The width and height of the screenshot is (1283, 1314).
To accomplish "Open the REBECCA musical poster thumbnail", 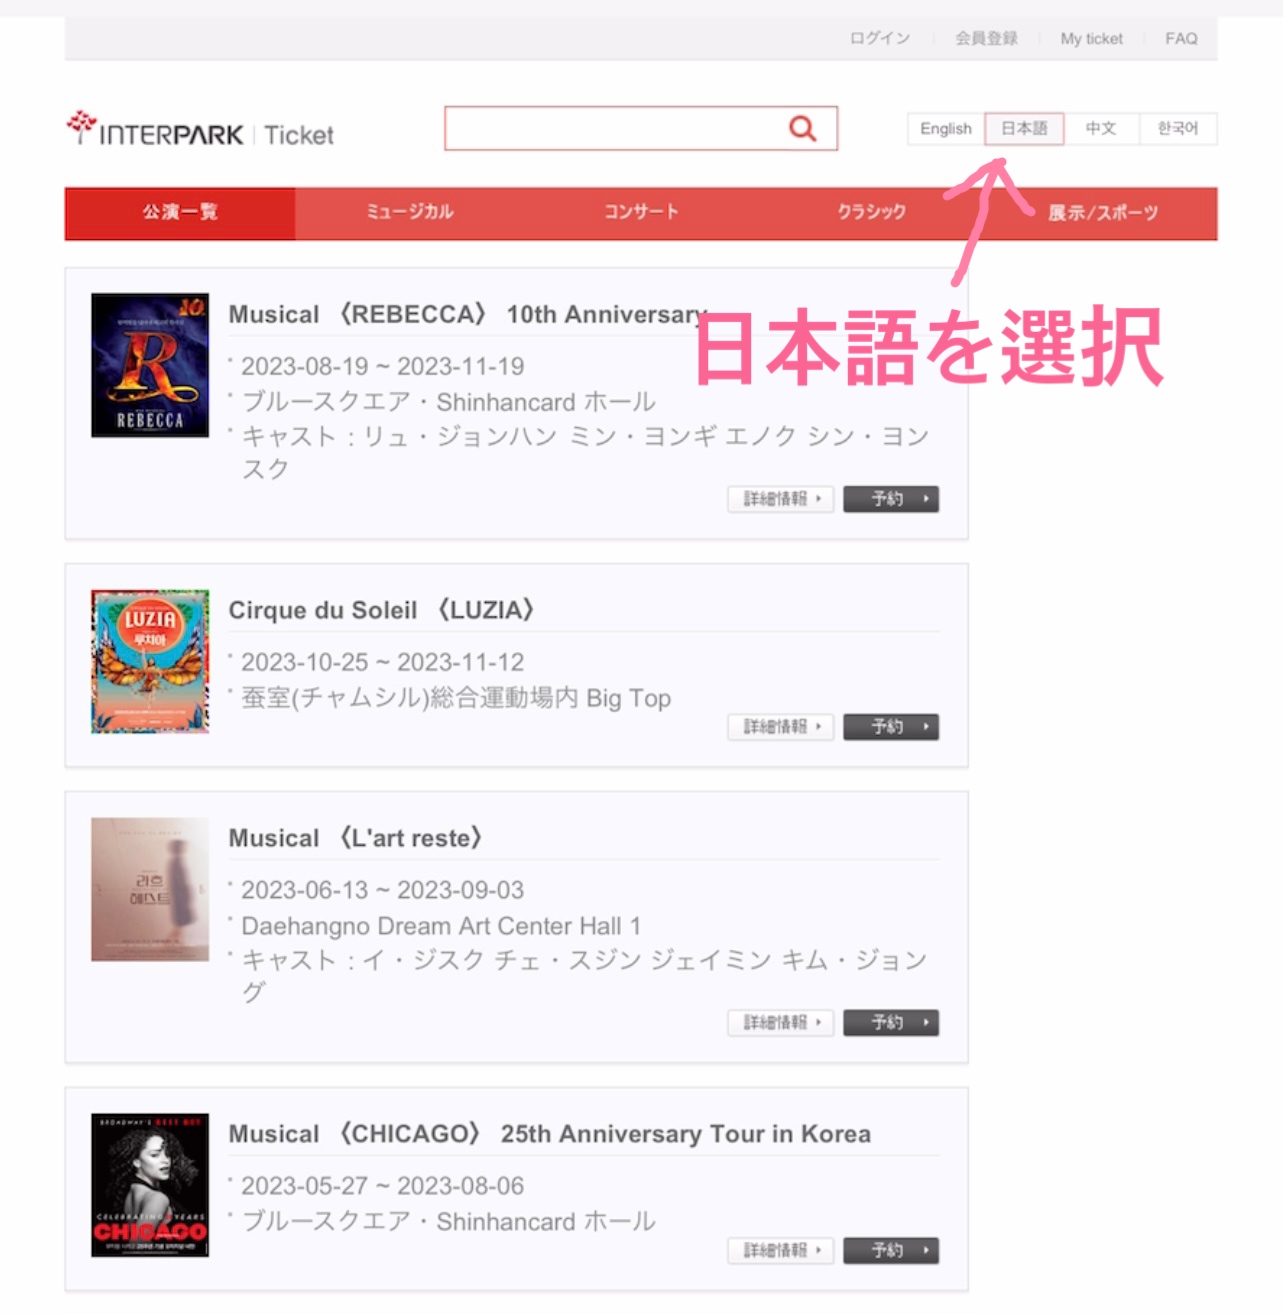I will click(x=150, y=365).
